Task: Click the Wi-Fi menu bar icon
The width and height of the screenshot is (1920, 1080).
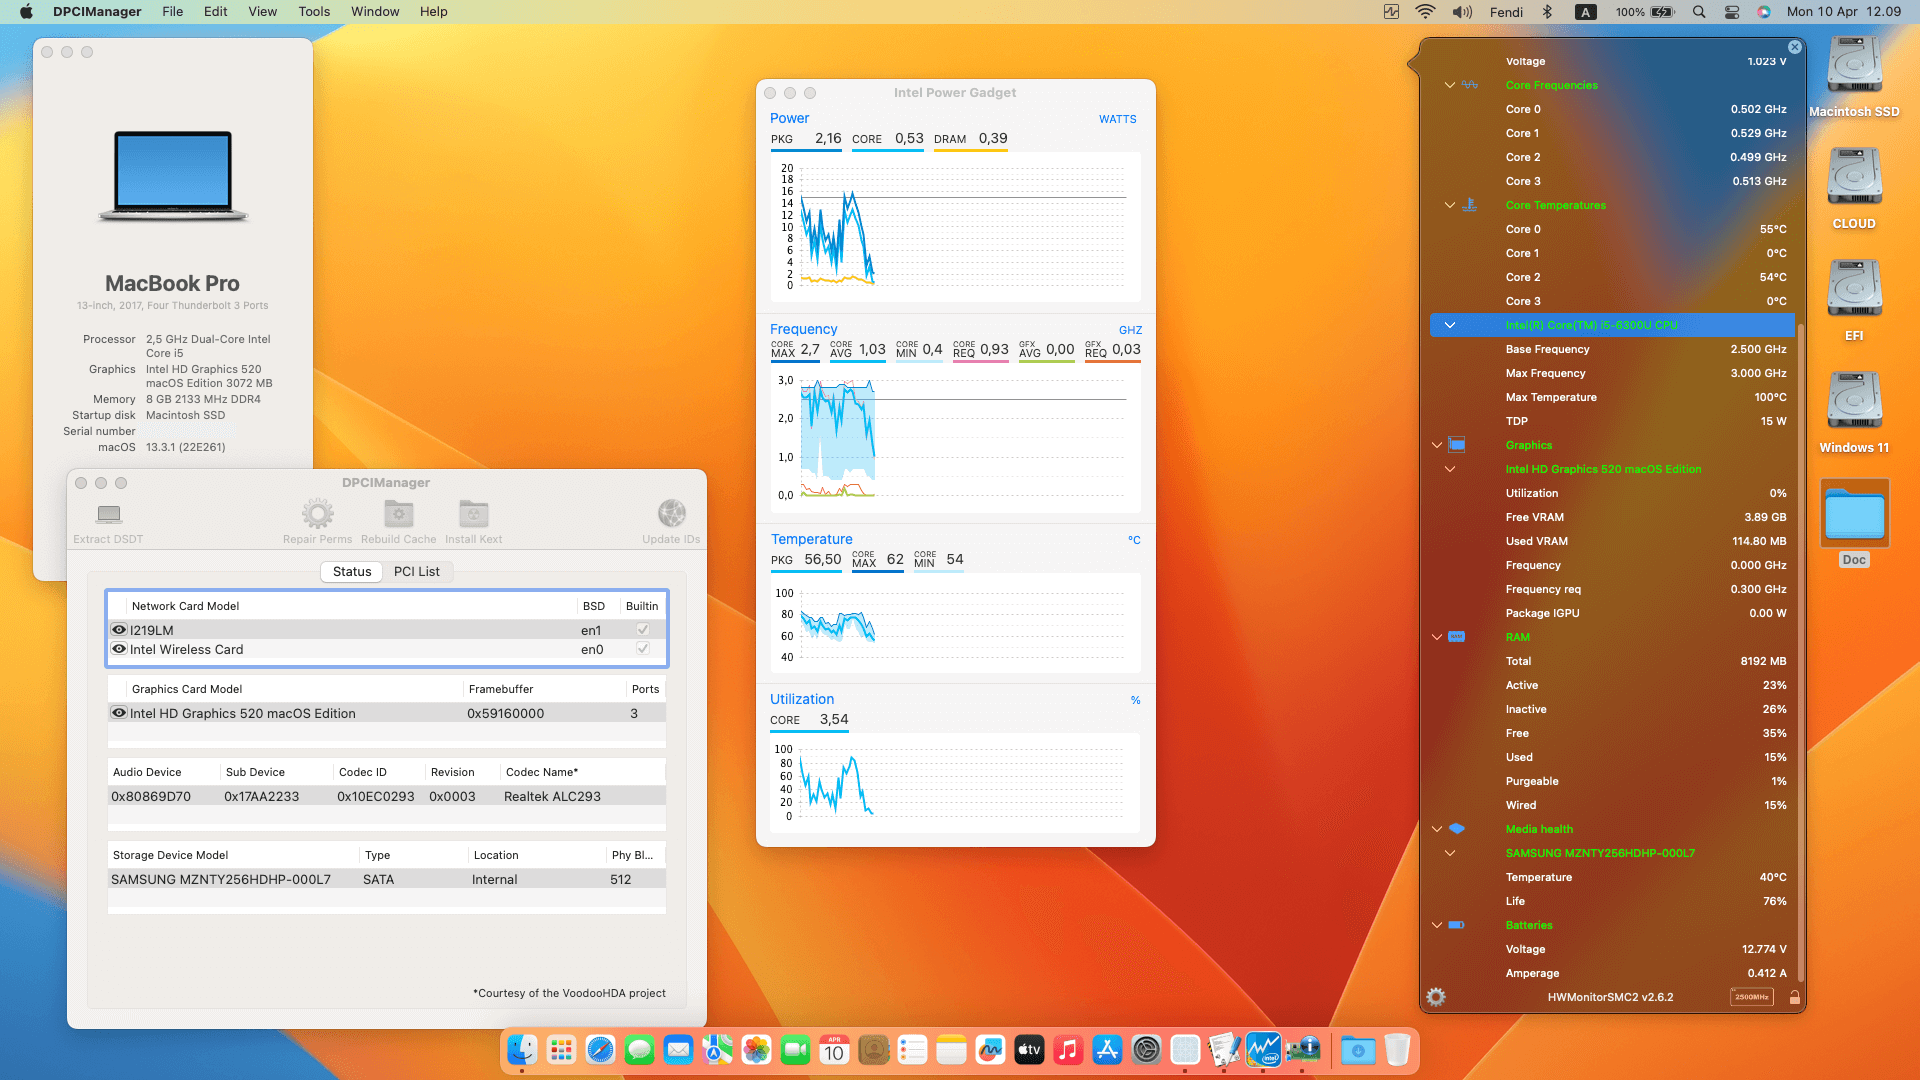Action: [x=1425, y=12]
